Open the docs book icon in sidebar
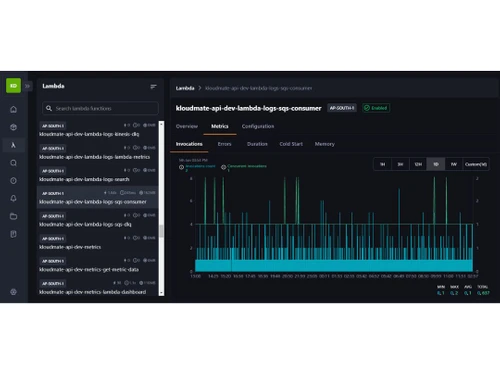Viewport: 500px width, 375px height. point(13,234)
